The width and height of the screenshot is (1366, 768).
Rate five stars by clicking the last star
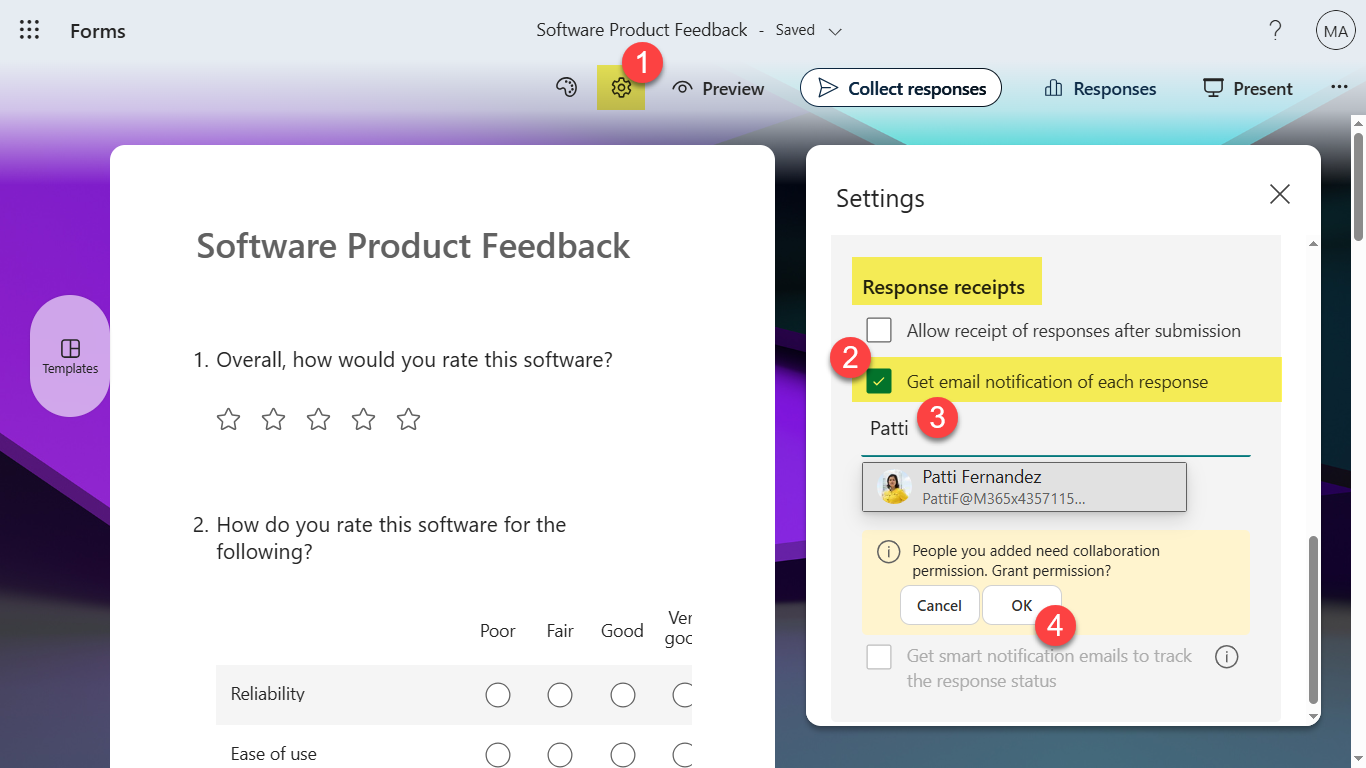tap(408, 419)
